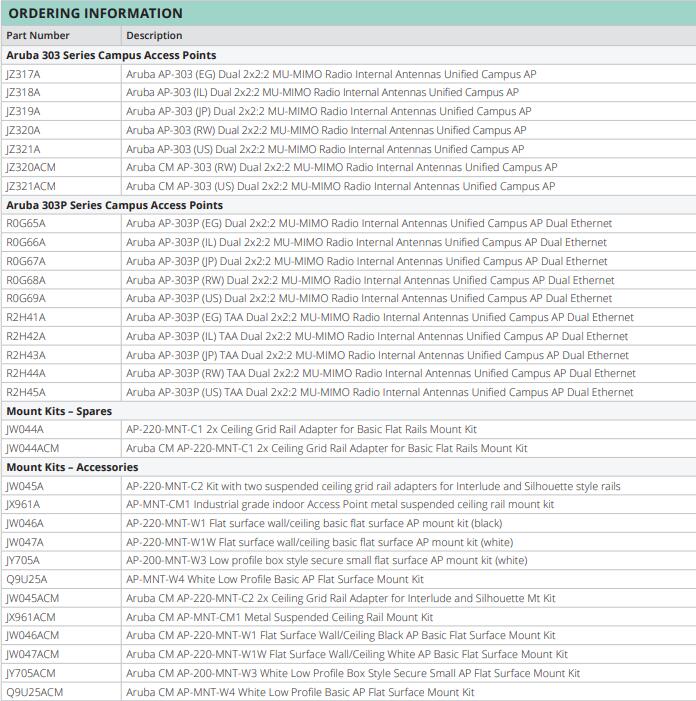Select part number JZ318A
696x701 pixels.
tap(23, 93)
